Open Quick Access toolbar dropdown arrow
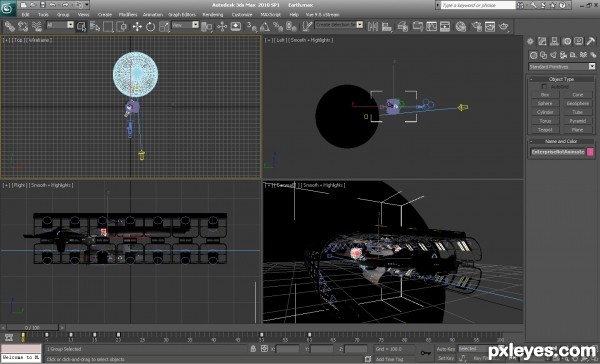This screenshot has width=600, height=364. [x=87, y=5]
